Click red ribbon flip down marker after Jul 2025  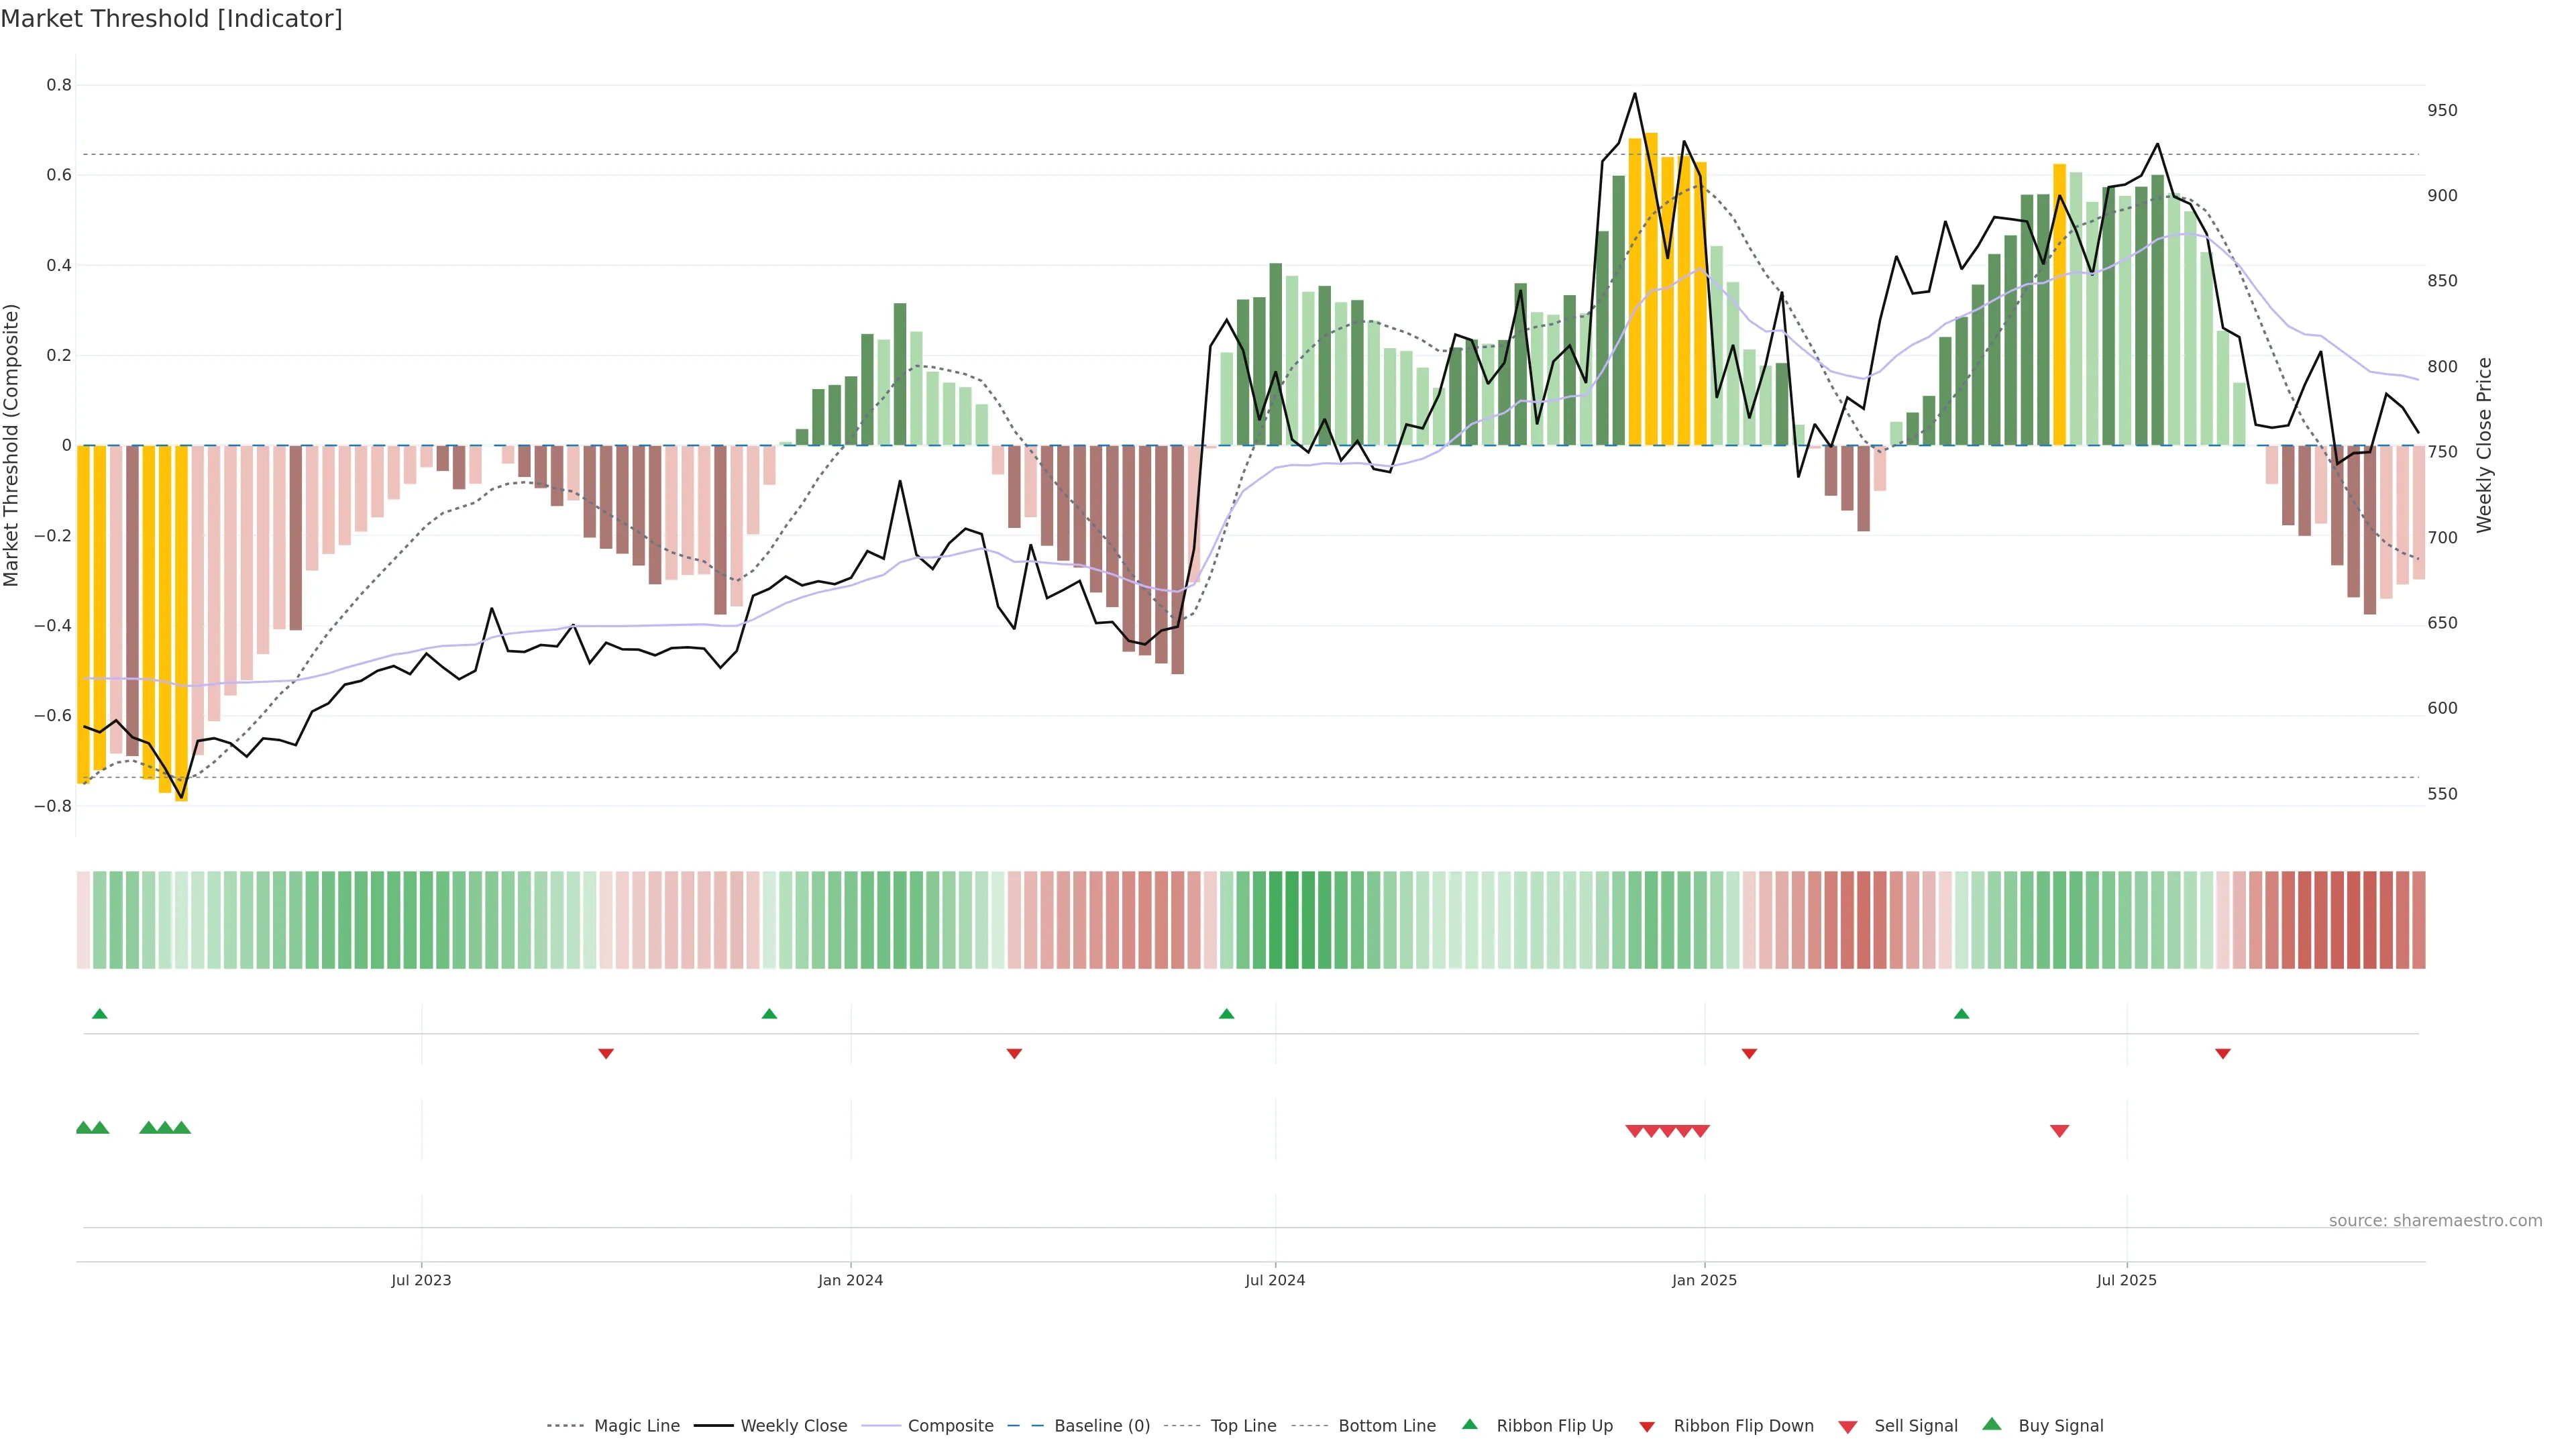(x=2223, y=1053)
